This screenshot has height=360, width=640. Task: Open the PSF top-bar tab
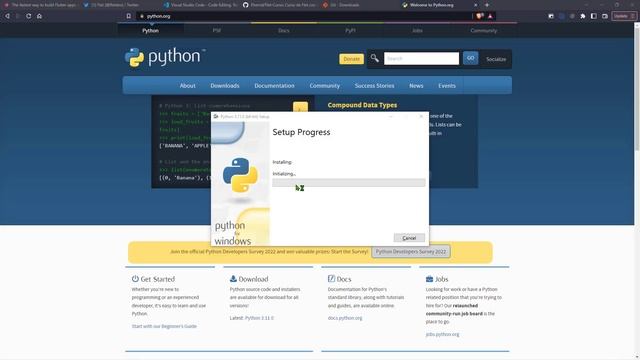tap(217, 31)
